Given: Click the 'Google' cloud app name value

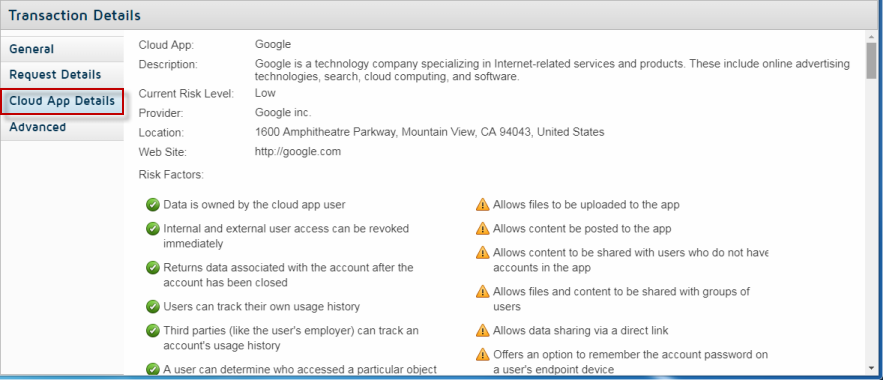Looking at the screenshot, I should click(273, 44).
